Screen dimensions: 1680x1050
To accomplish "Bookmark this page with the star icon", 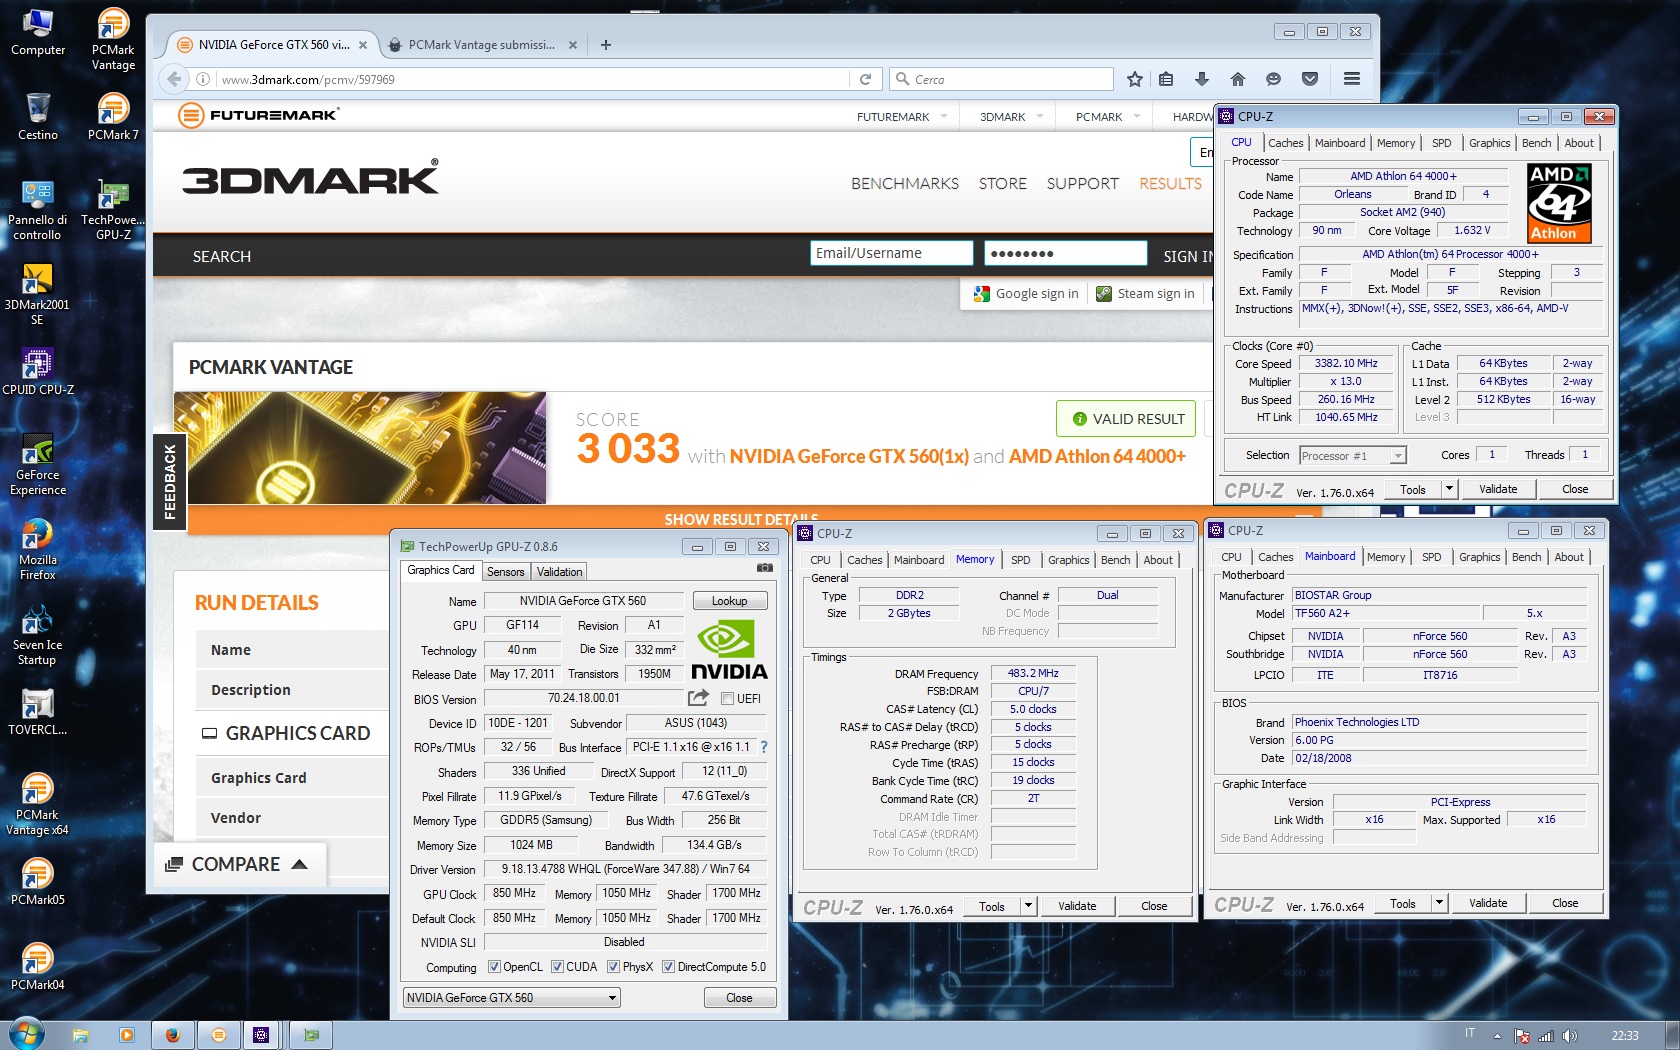I will (1134, 79).
